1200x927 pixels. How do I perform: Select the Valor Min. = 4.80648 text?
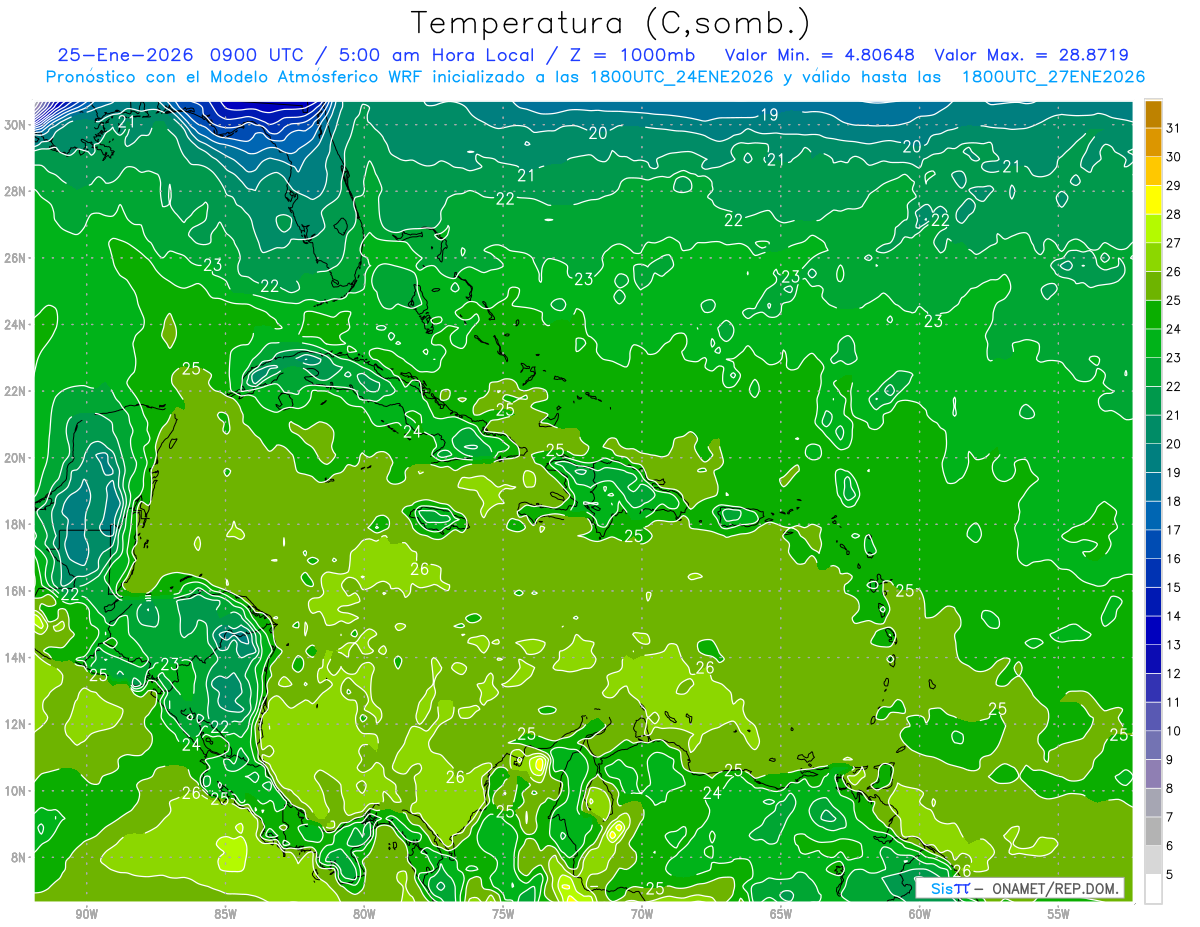[x=819, y=55]
